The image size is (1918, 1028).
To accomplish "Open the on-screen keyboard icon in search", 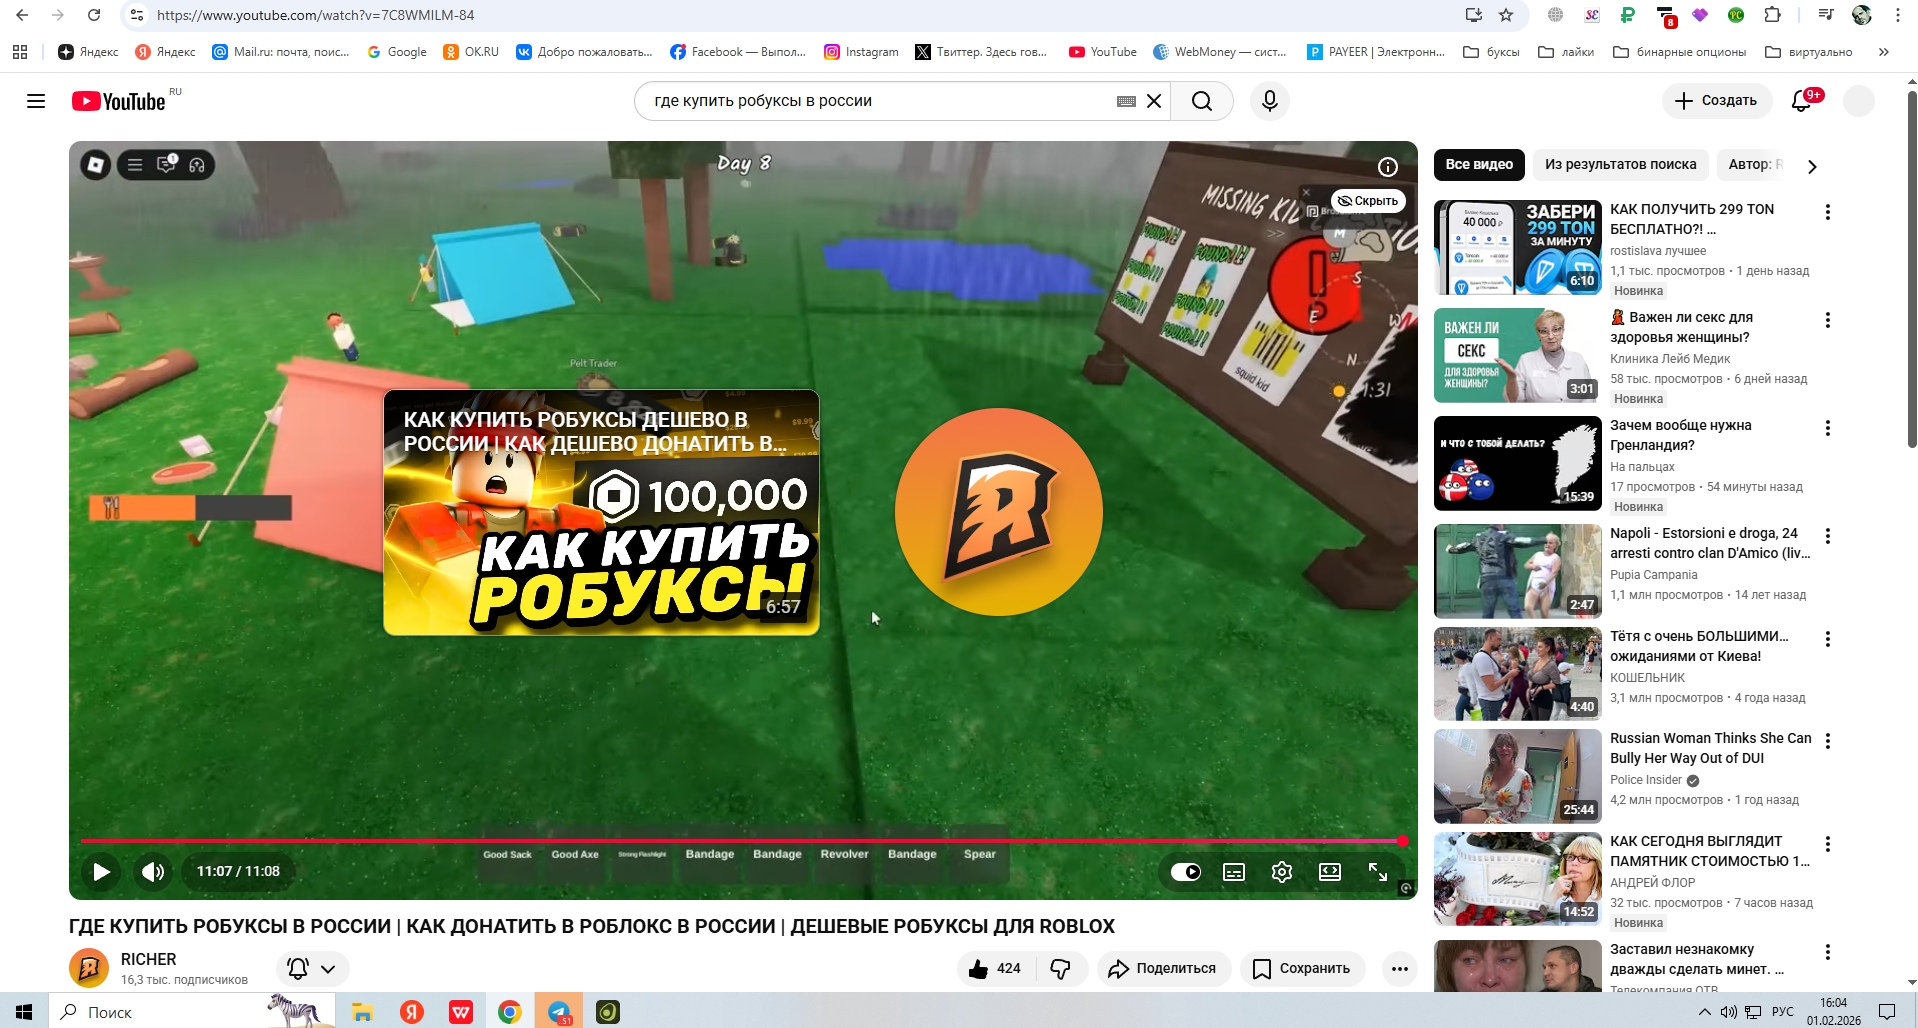I will (1126, 101).
